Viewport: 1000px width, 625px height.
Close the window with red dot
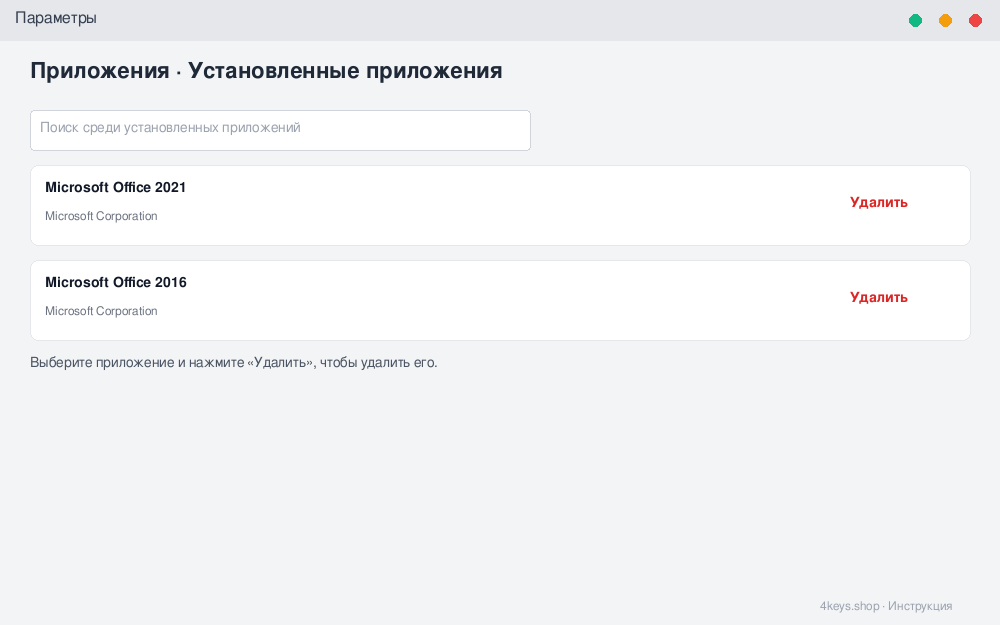click(975, 20)
